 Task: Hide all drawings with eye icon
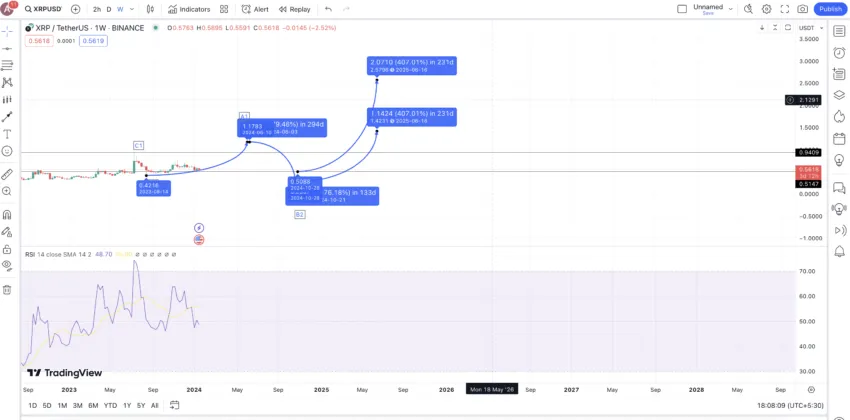pyautogui.click(x=7, y=265)
